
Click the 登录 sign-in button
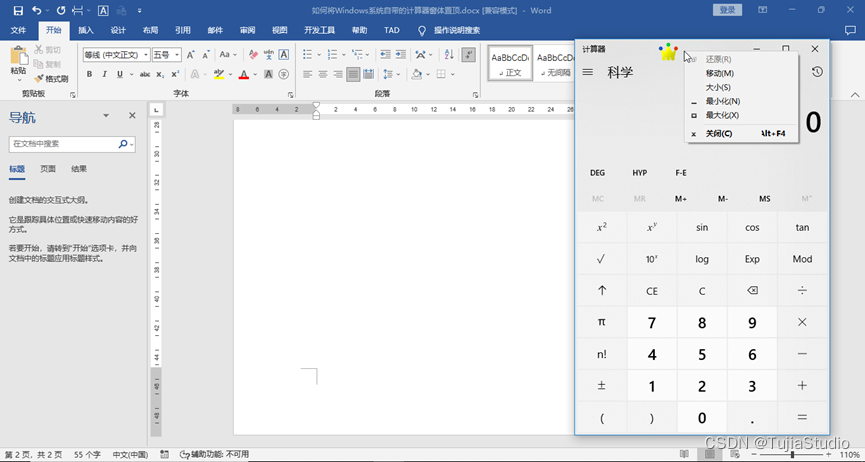pyautogui.click(x=727, y=10)
